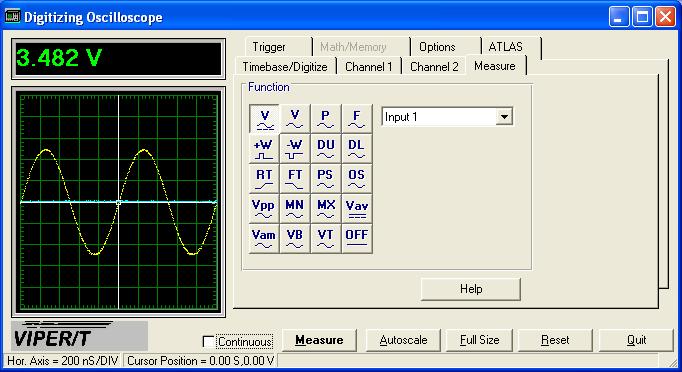Viewport: 682px width, 372px height.
Task: Select the Vpp peak-to-peak voltage function
Action: [264, 209]
